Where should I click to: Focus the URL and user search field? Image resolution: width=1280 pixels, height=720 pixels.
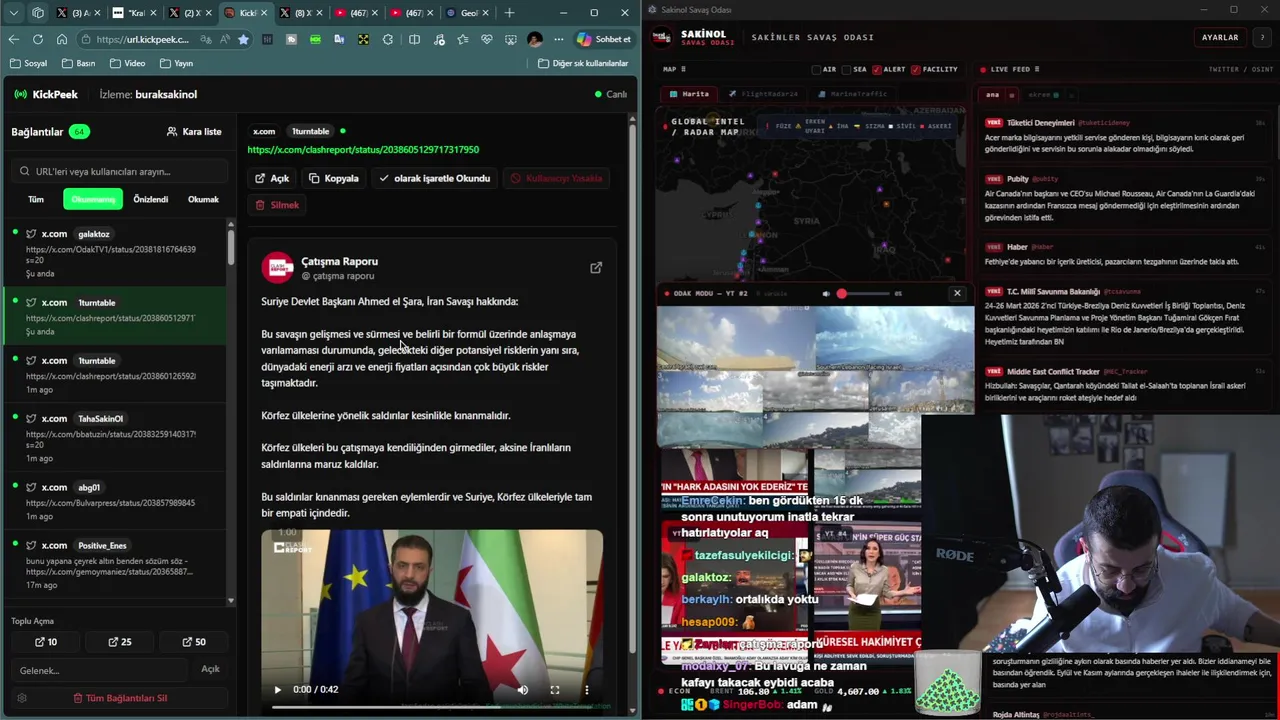coord(118,171)
